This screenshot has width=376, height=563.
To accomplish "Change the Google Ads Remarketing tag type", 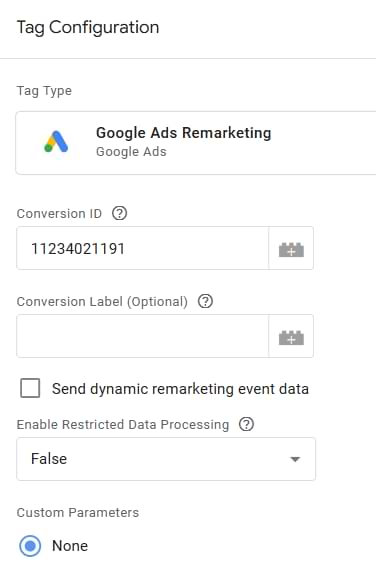I will pyautogui.click(x=196, y=143).
